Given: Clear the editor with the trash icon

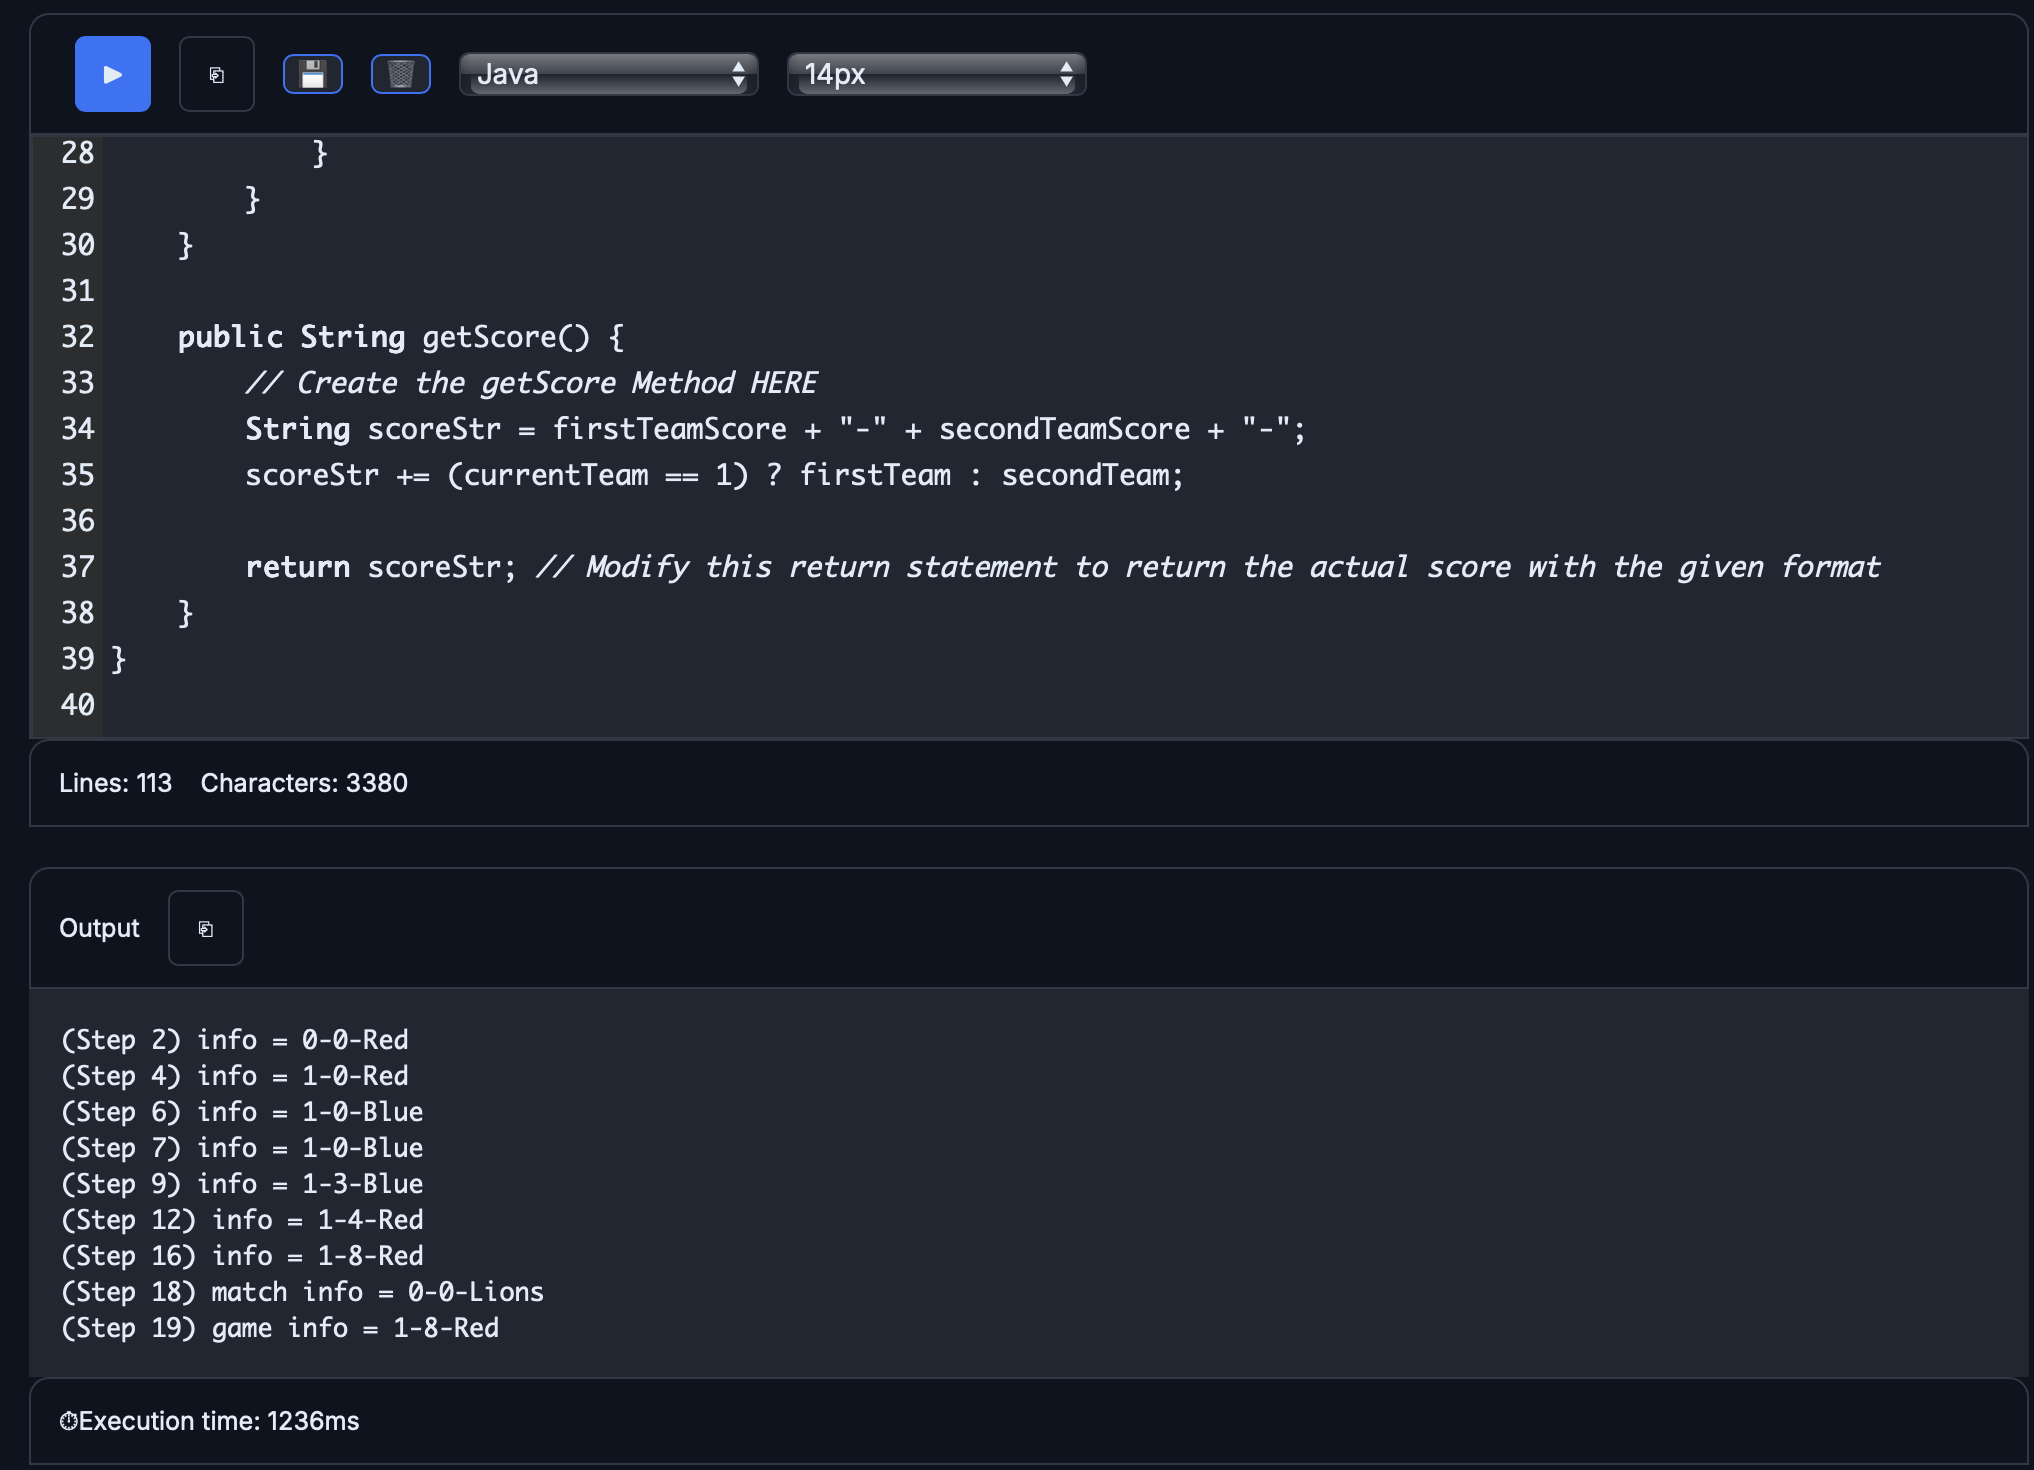Looking at the screenshot, I should (x=400, y=73).
